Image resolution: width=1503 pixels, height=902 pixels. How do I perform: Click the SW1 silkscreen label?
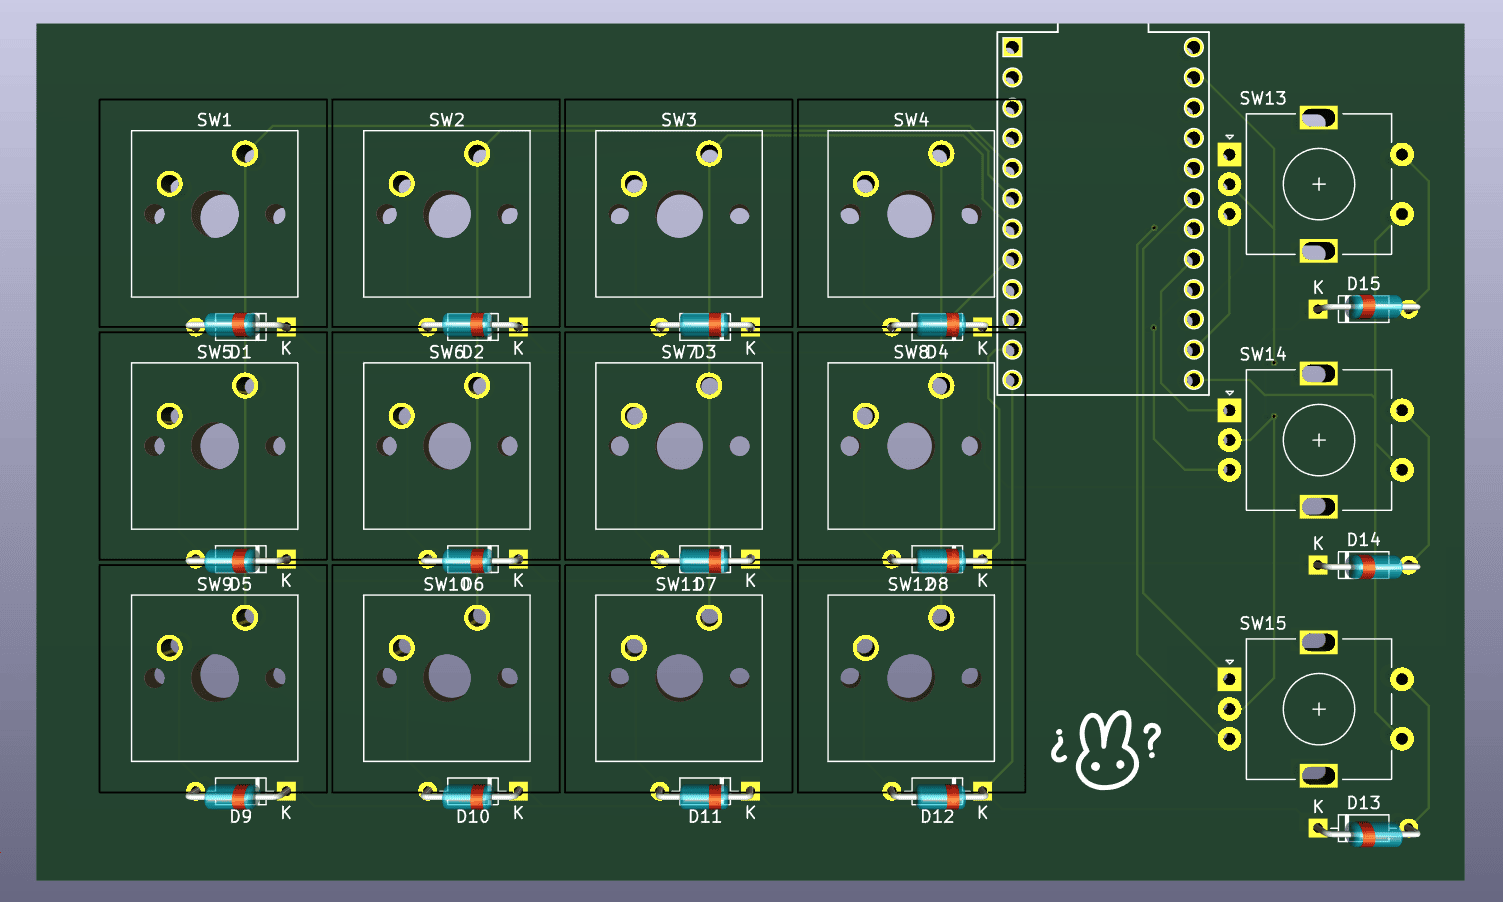(x=214, y=120)
